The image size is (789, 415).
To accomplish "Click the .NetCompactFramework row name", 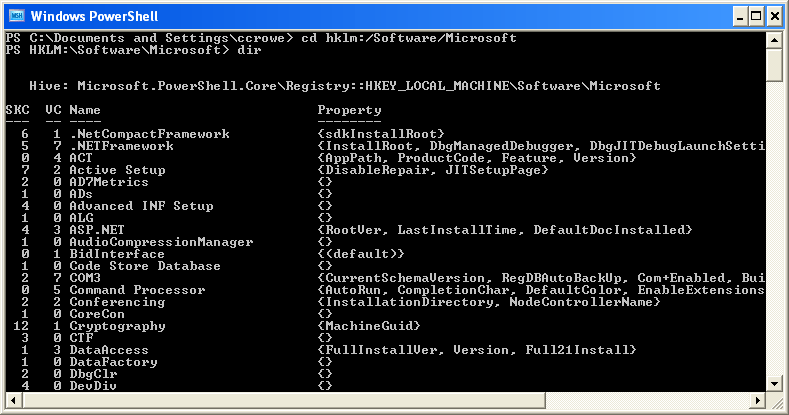I will tap(149, 134).
